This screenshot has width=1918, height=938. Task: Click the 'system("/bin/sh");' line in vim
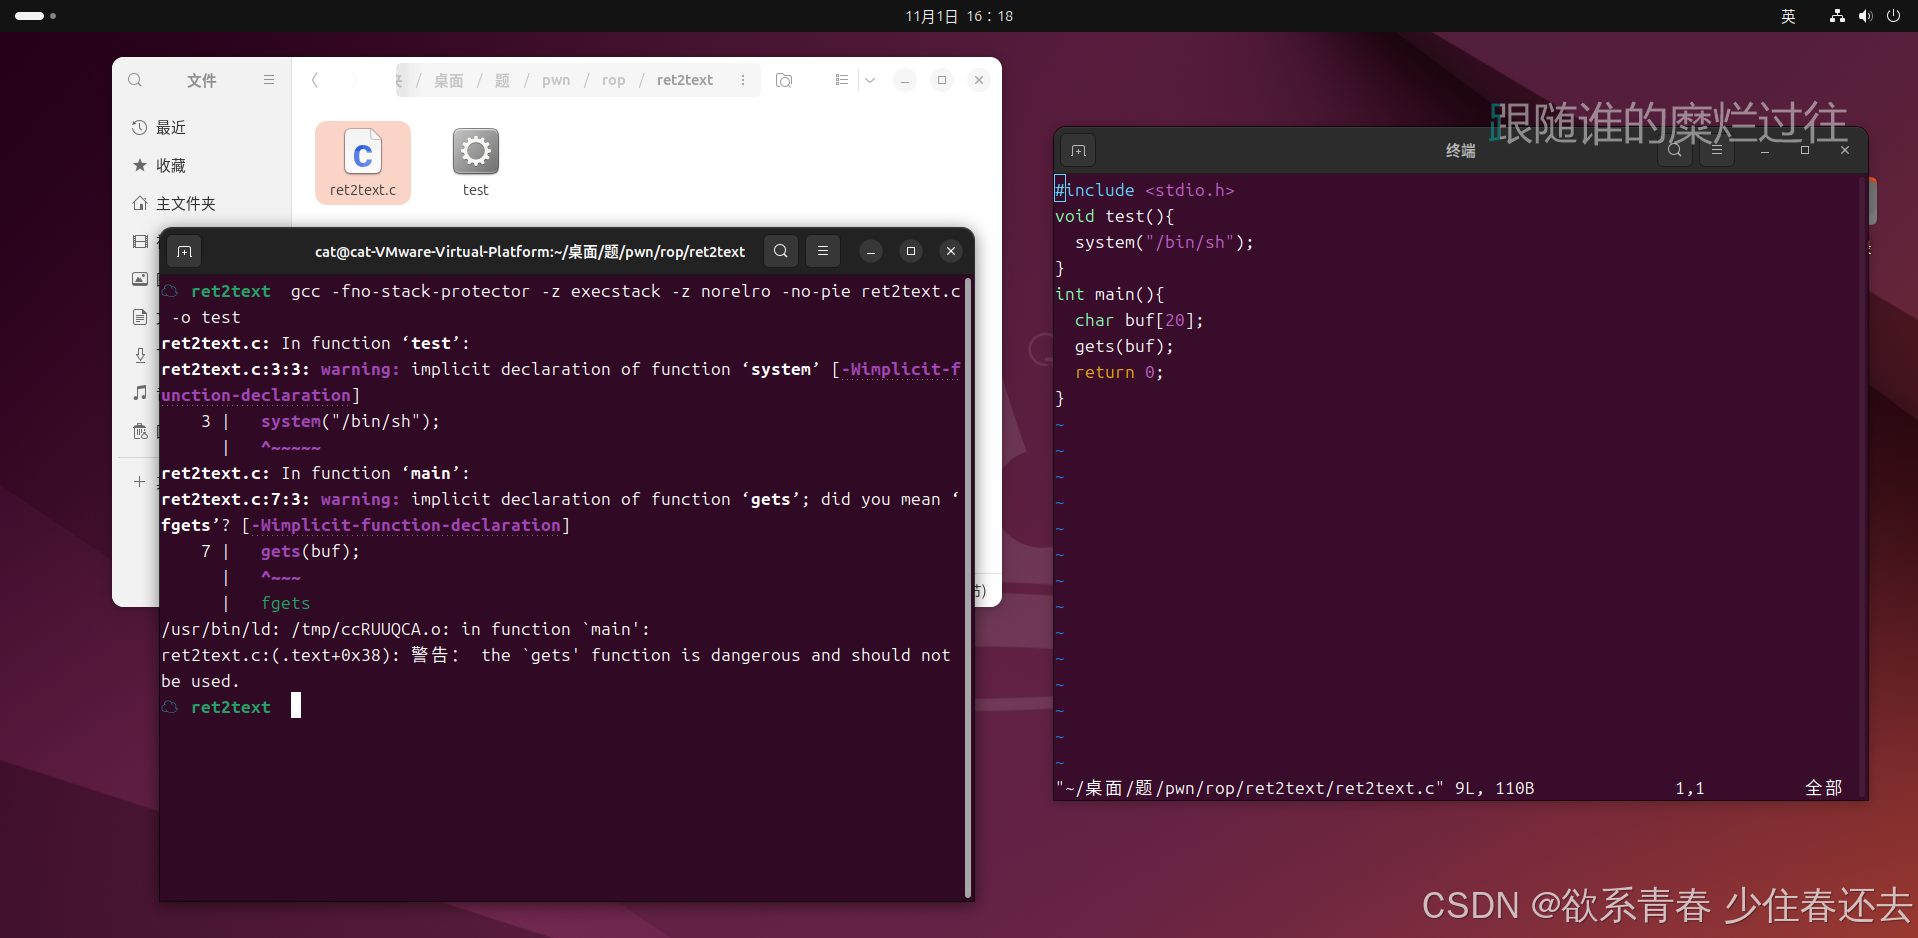(x=1164, y=242)
